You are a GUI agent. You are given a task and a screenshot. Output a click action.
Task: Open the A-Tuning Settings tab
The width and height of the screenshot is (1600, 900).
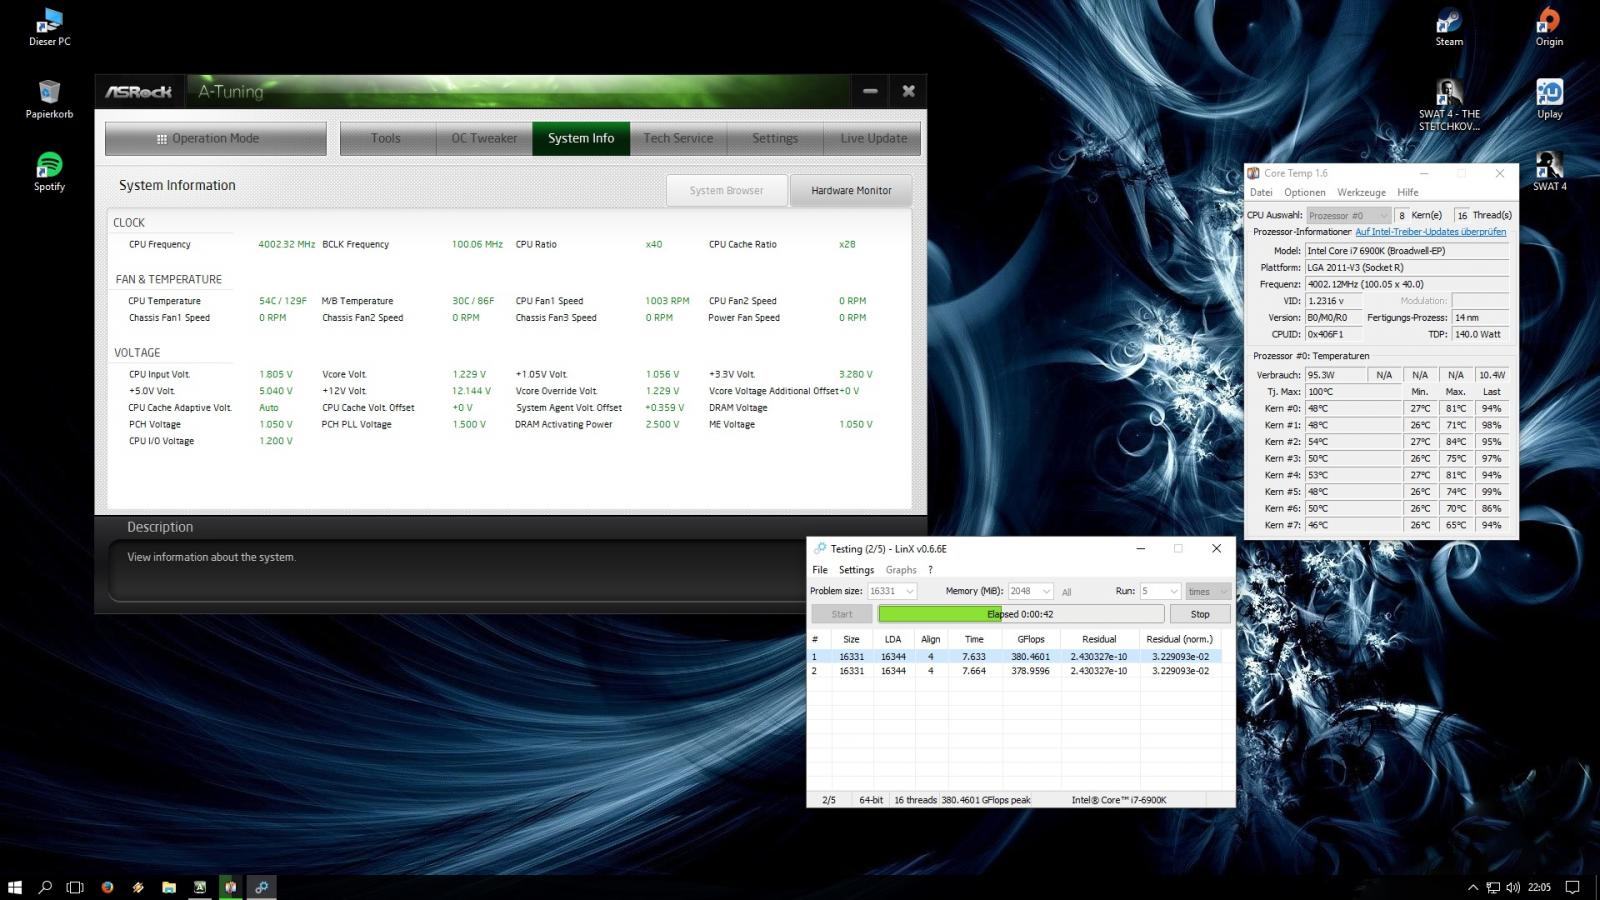tap(775, 138)
